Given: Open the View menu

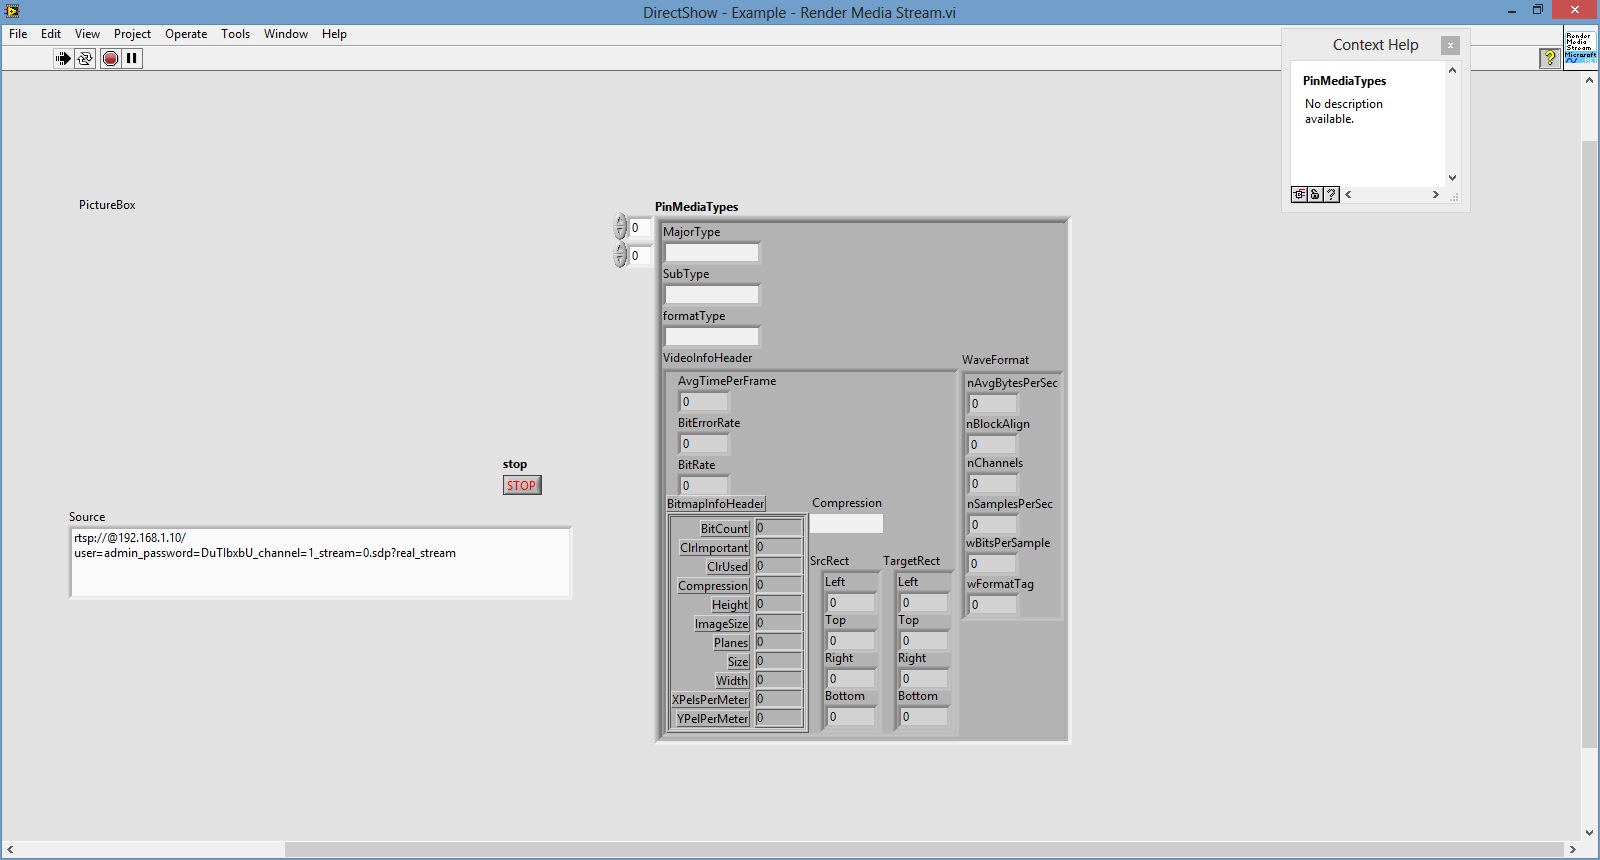Looking at the screenshot, I should (87, 34).
